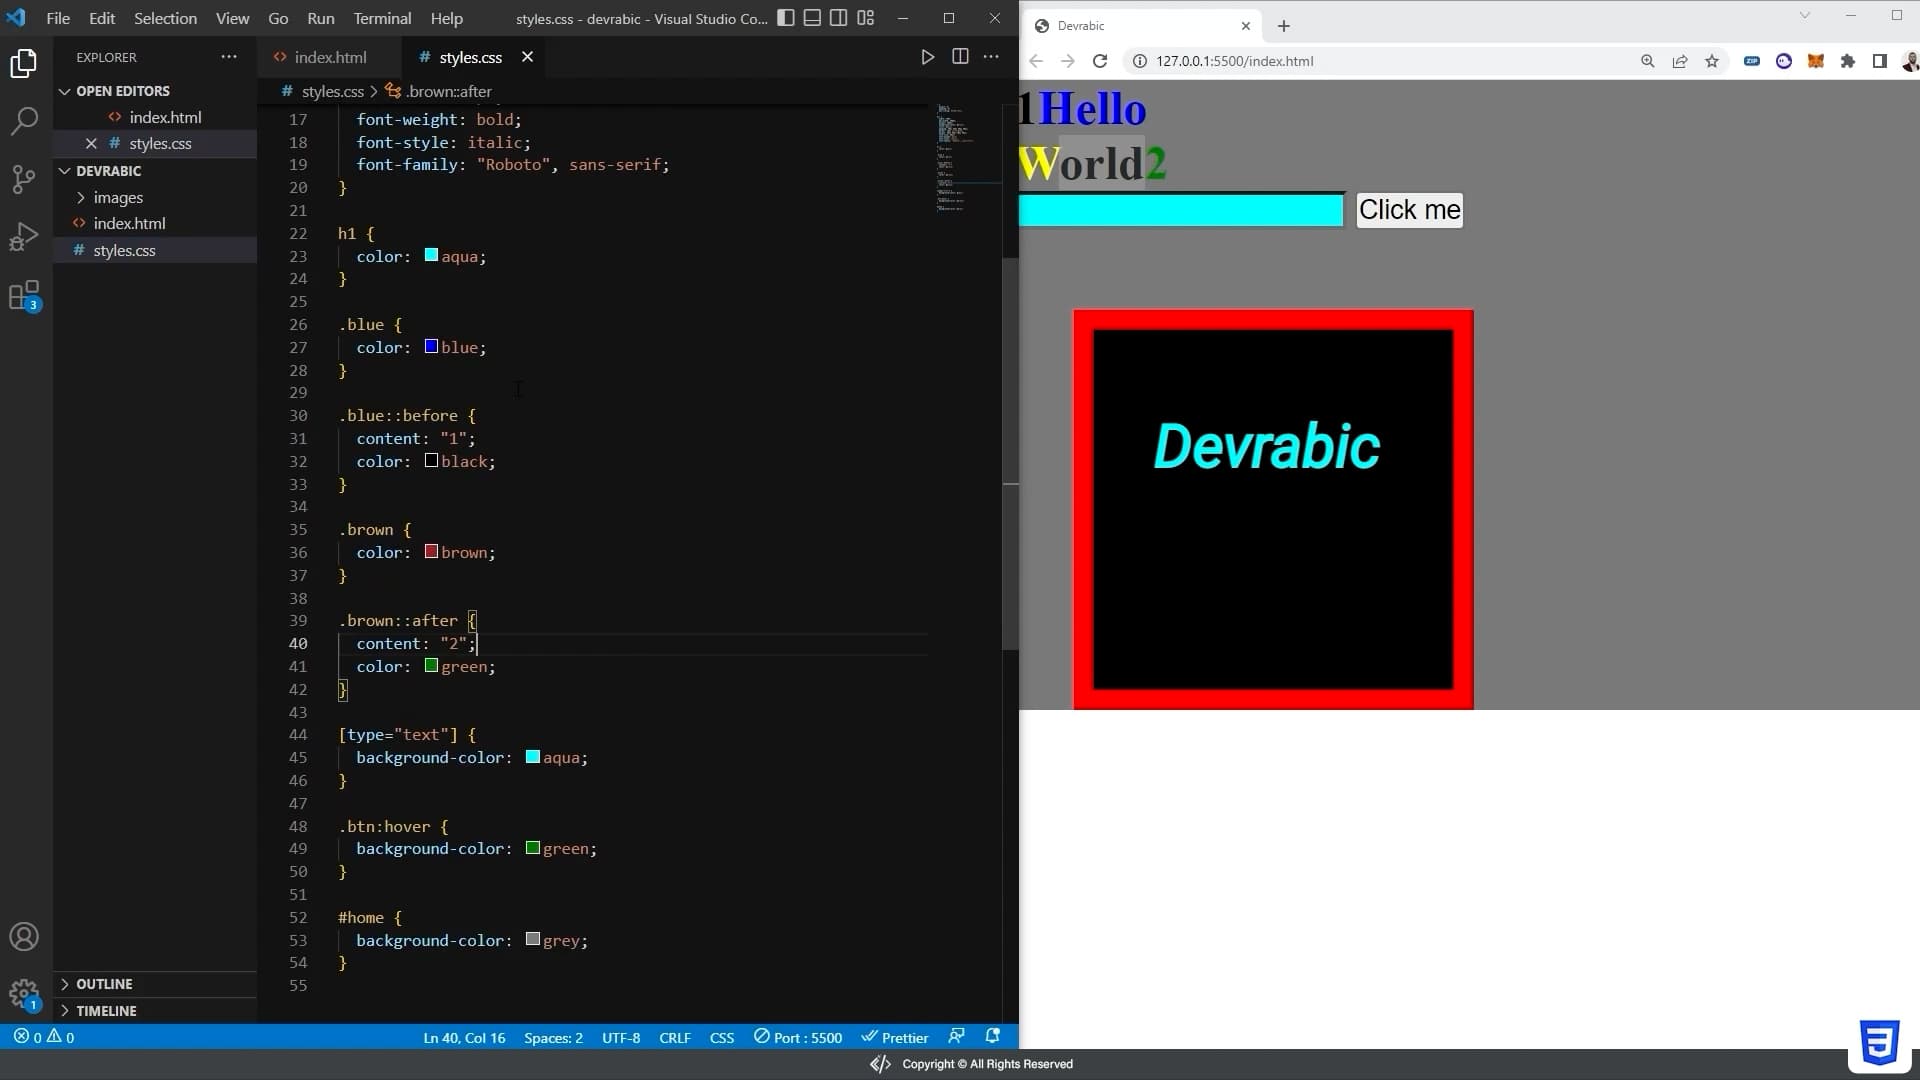Click the browser address bar URL

[1234, 61]
